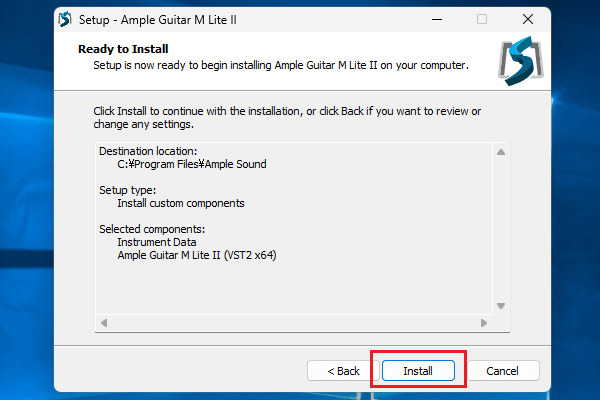Click the 'Install custom components' line
600x400 pixels.
[x=180, y=203]
